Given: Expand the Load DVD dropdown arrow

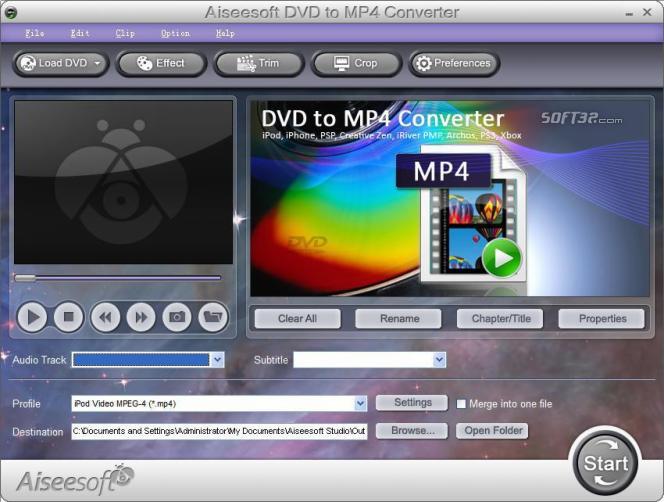Looking at the screenshot, I should pos(97,64).
